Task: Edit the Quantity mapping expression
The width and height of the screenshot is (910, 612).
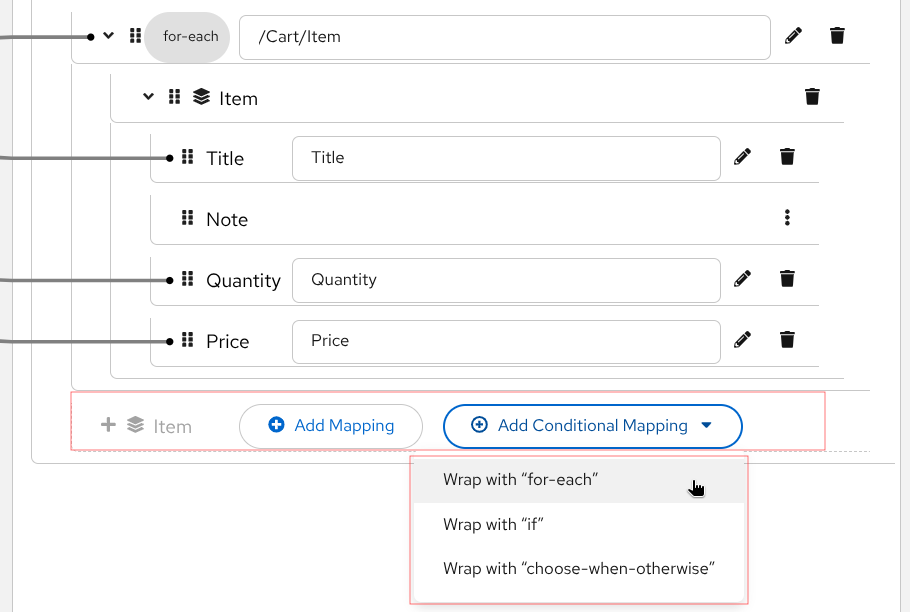Action: pos(742,279)
